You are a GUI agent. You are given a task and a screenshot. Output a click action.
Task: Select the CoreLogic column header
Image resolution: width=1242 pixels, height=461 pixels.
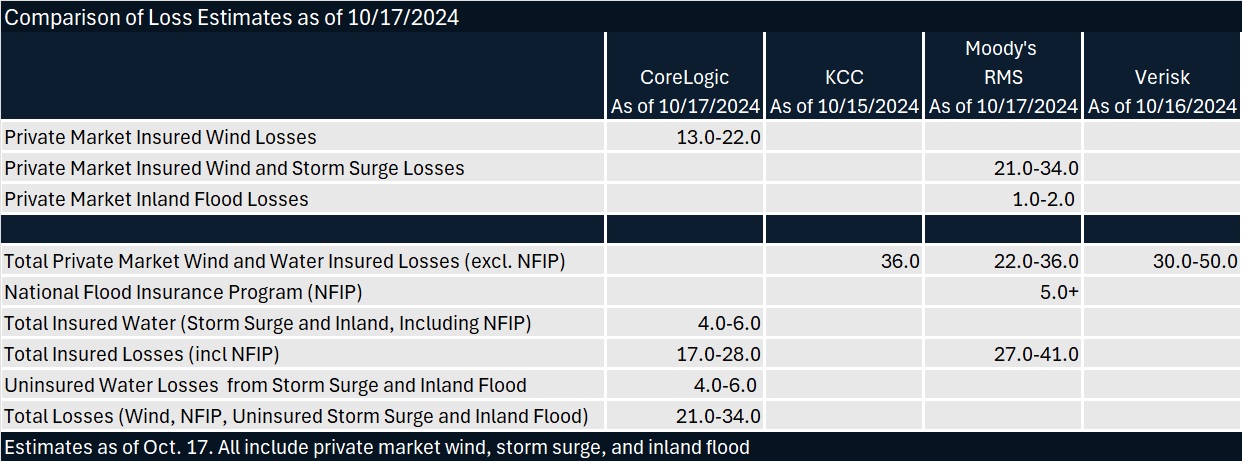coord(685,77)
